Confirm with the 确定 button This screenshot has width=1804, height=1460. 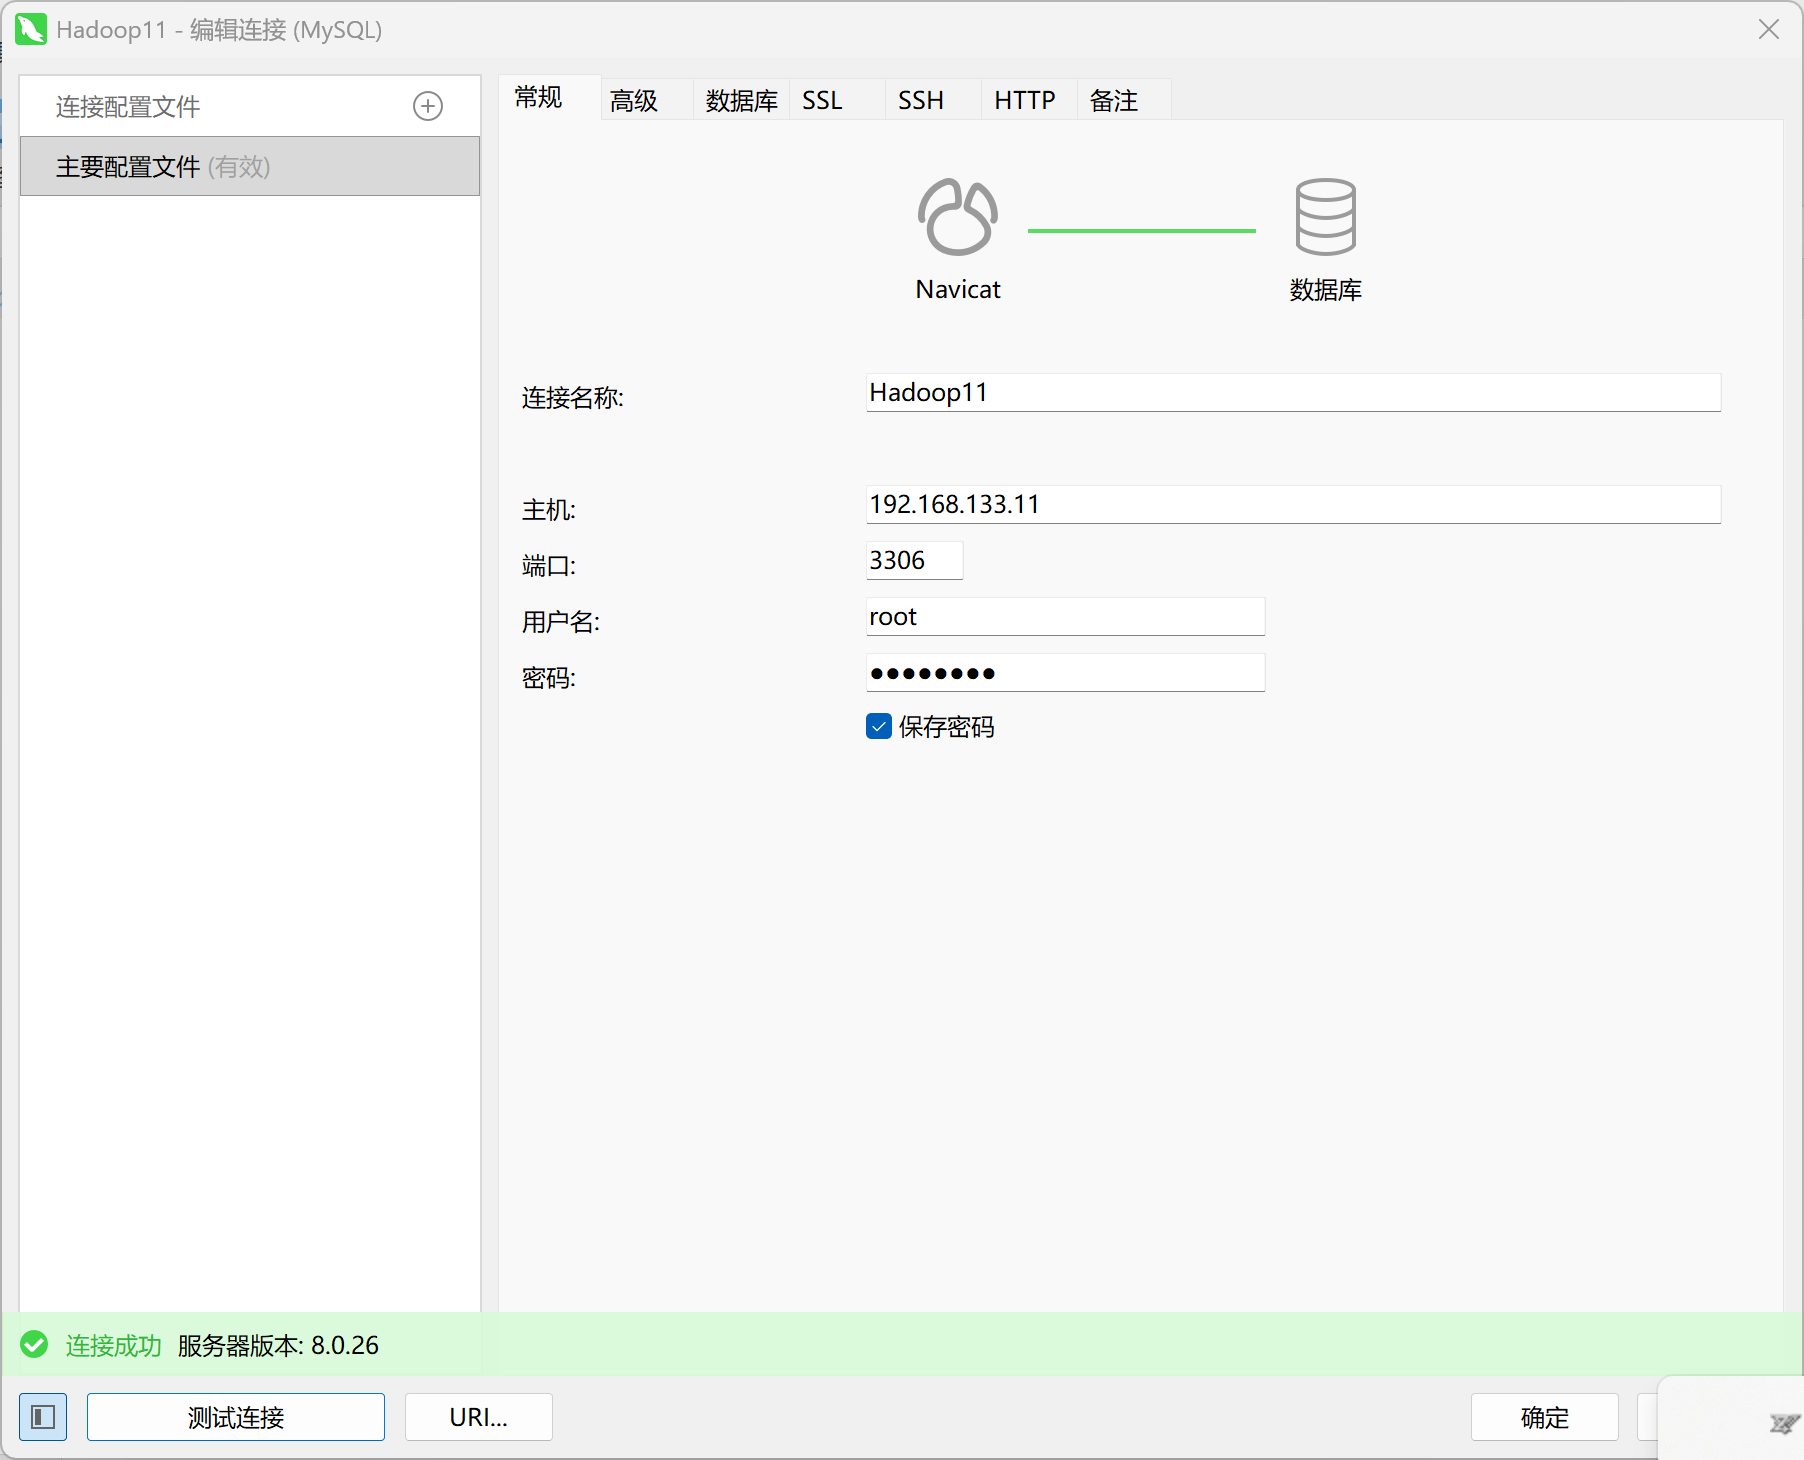1545,1417
